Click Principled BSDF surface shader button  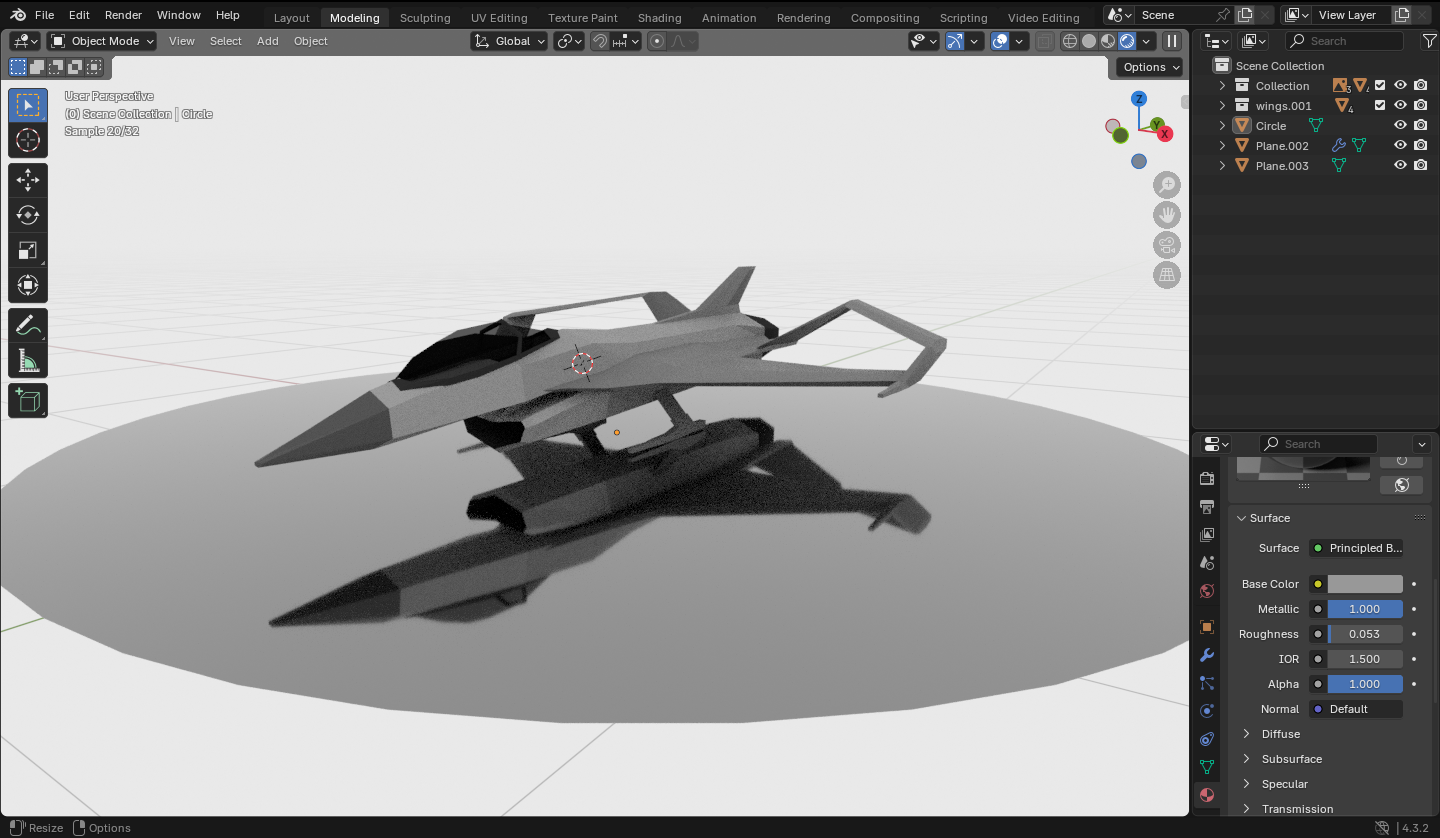click(x=1356, y=548)
